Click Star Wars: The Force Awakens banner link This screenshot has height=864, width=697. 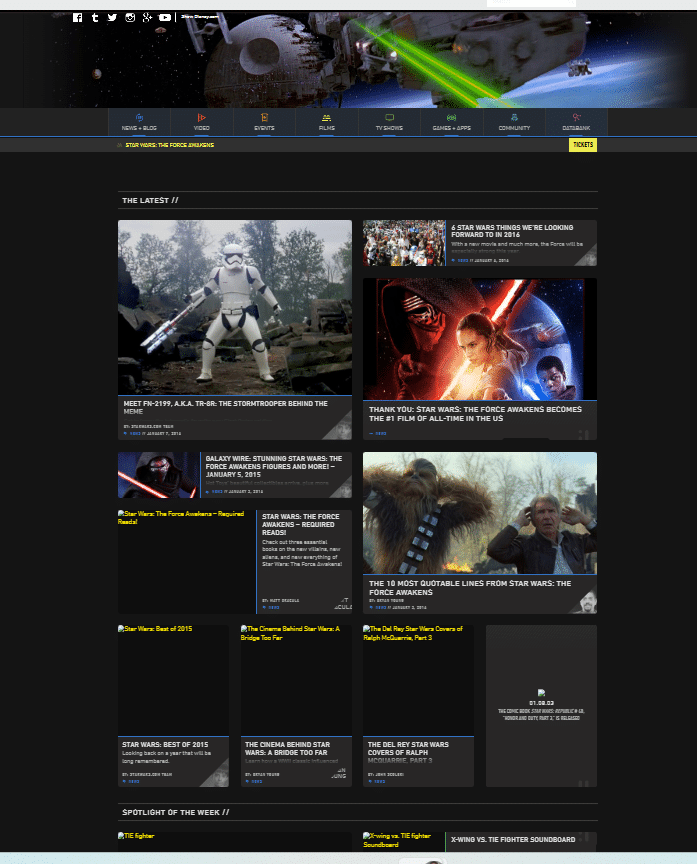click(170, 145)
